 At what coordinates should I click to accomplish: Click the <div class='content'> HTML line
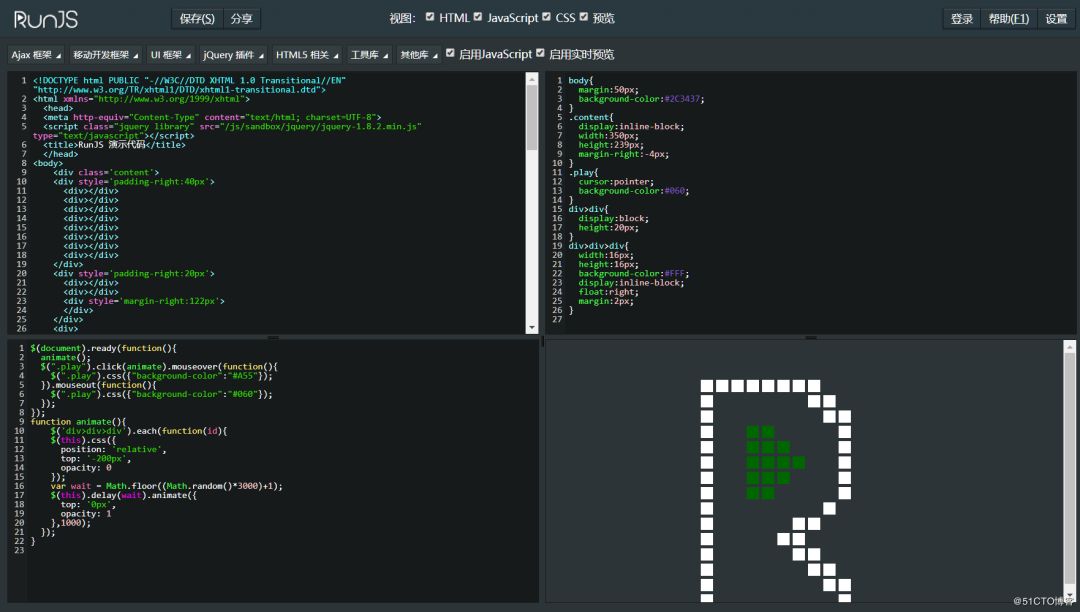106,173
